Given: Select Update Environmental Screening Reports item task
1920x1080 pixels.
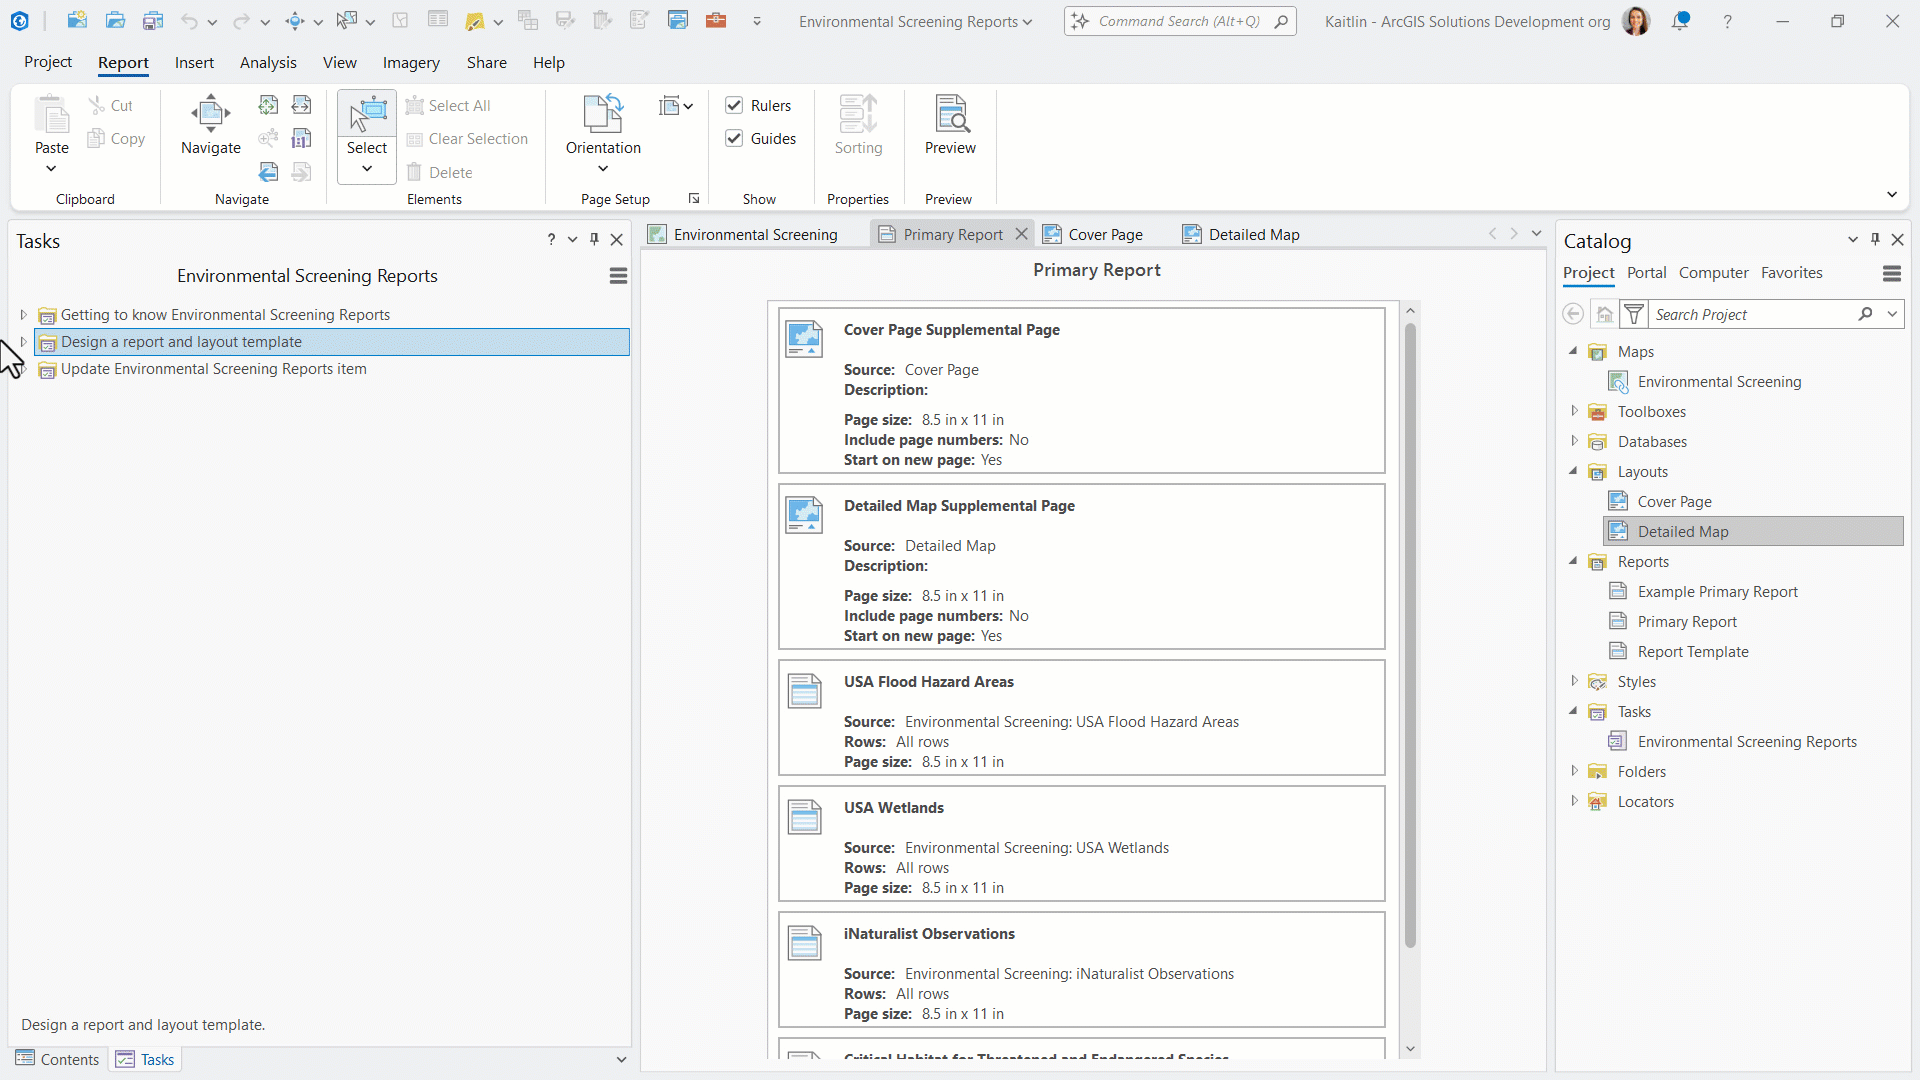Looking at the screenshot, I should pos(214,369).
